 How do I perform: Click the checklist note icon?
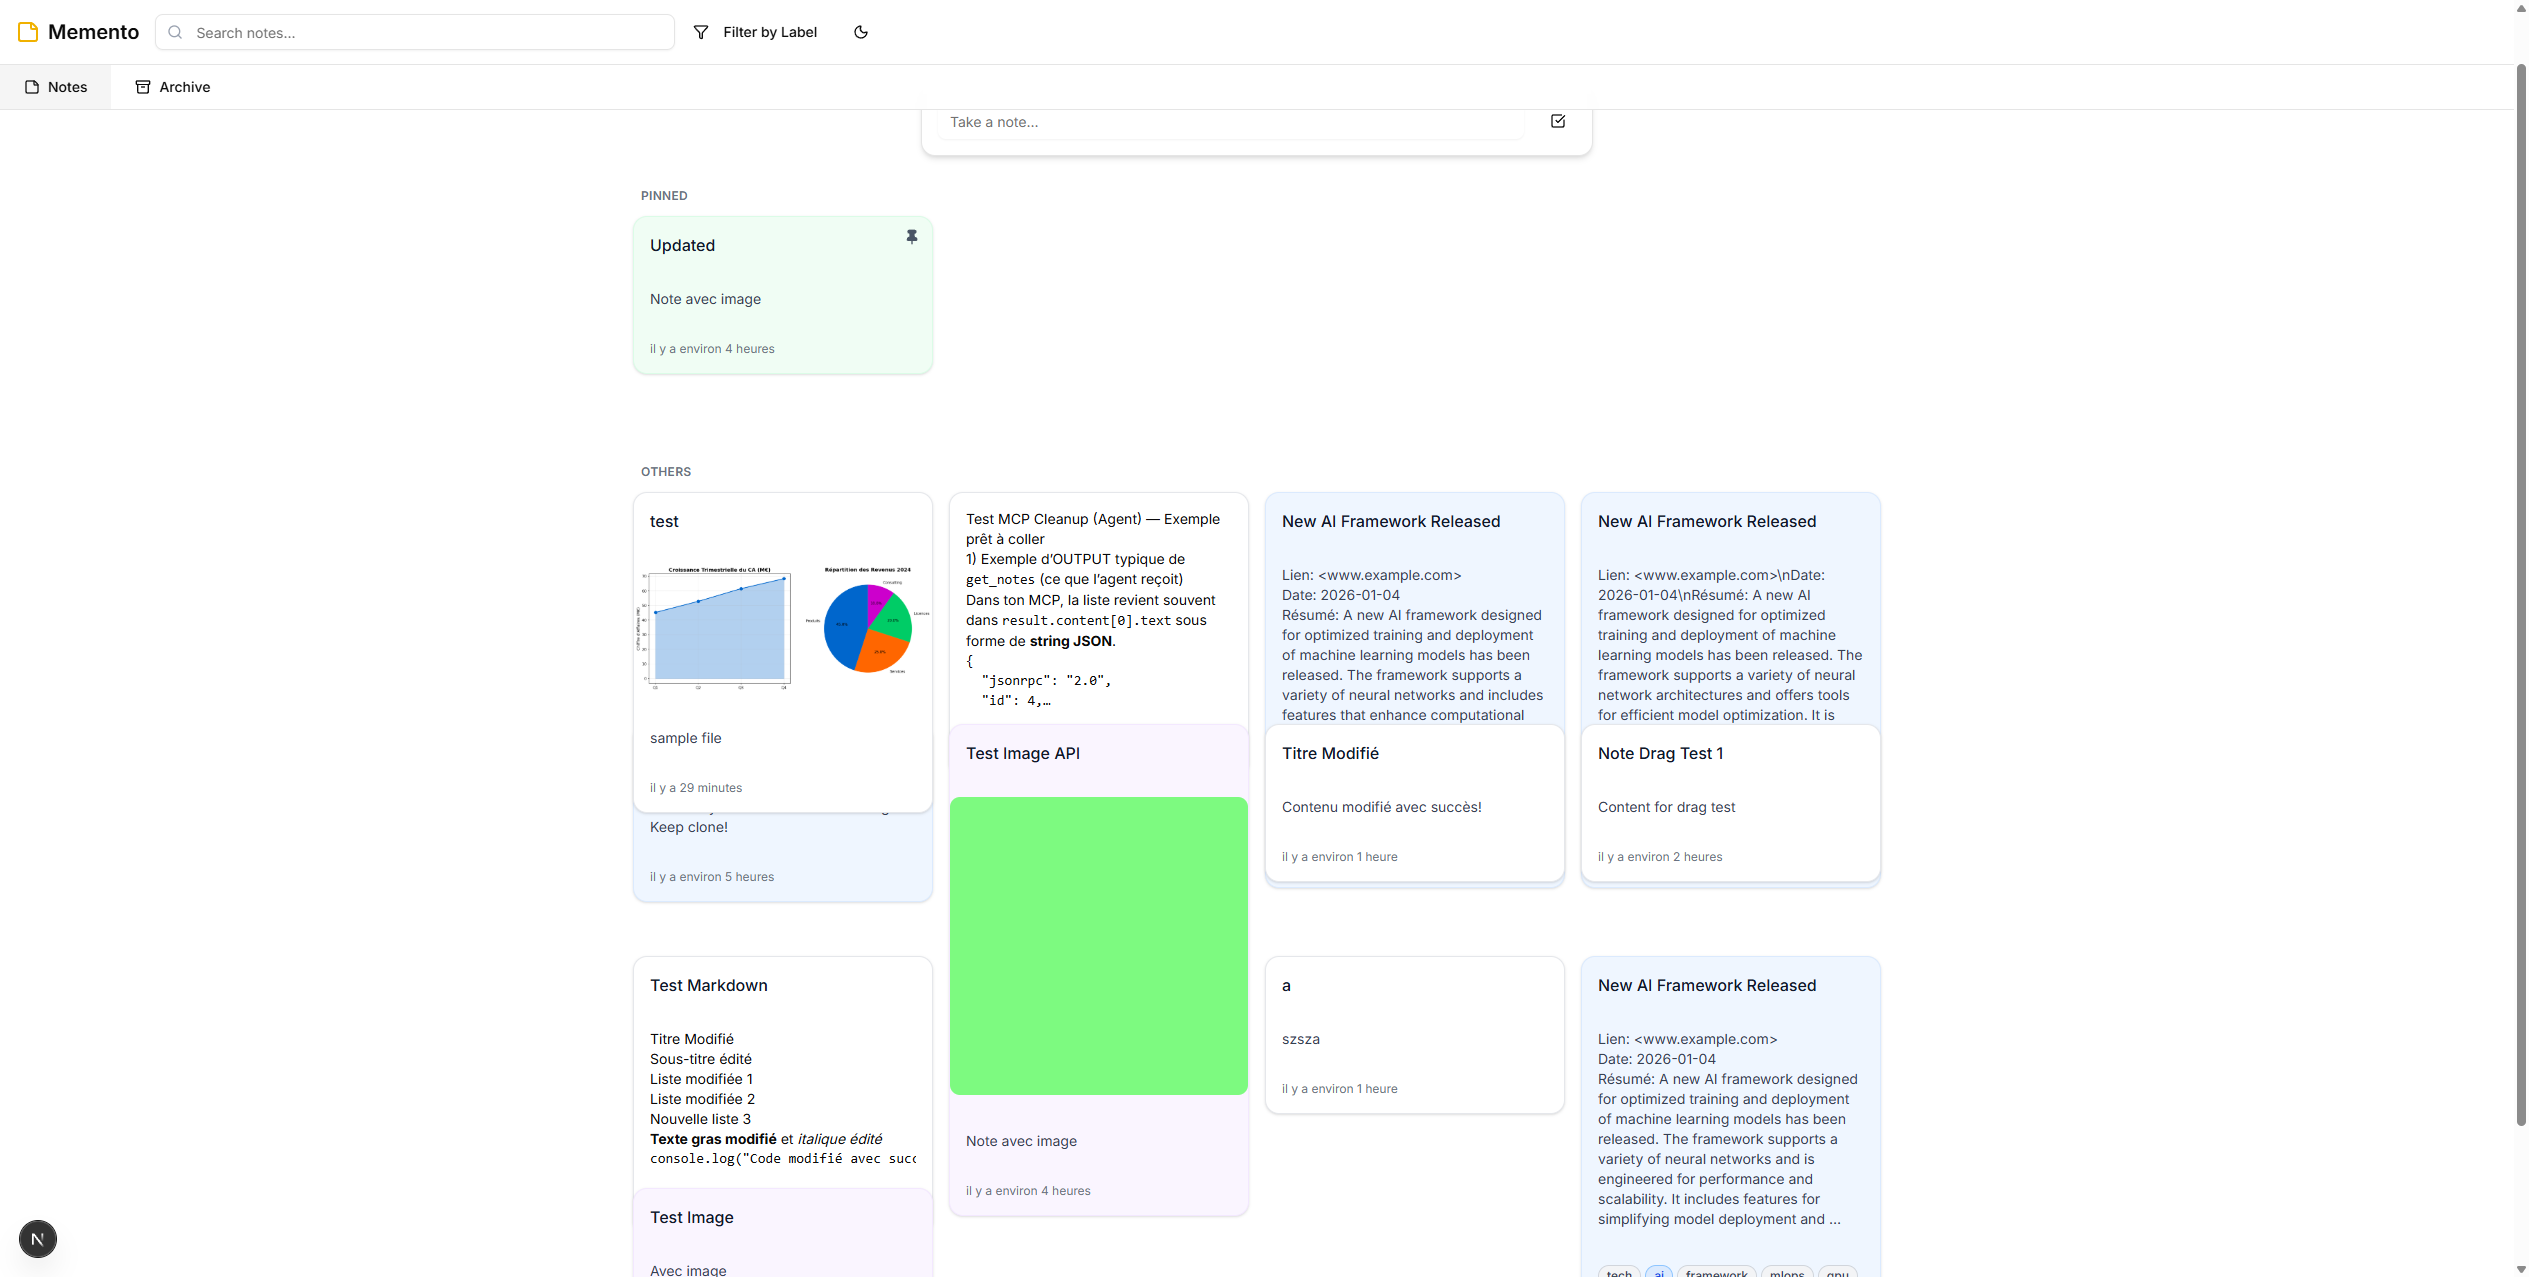pos(1557,121)
